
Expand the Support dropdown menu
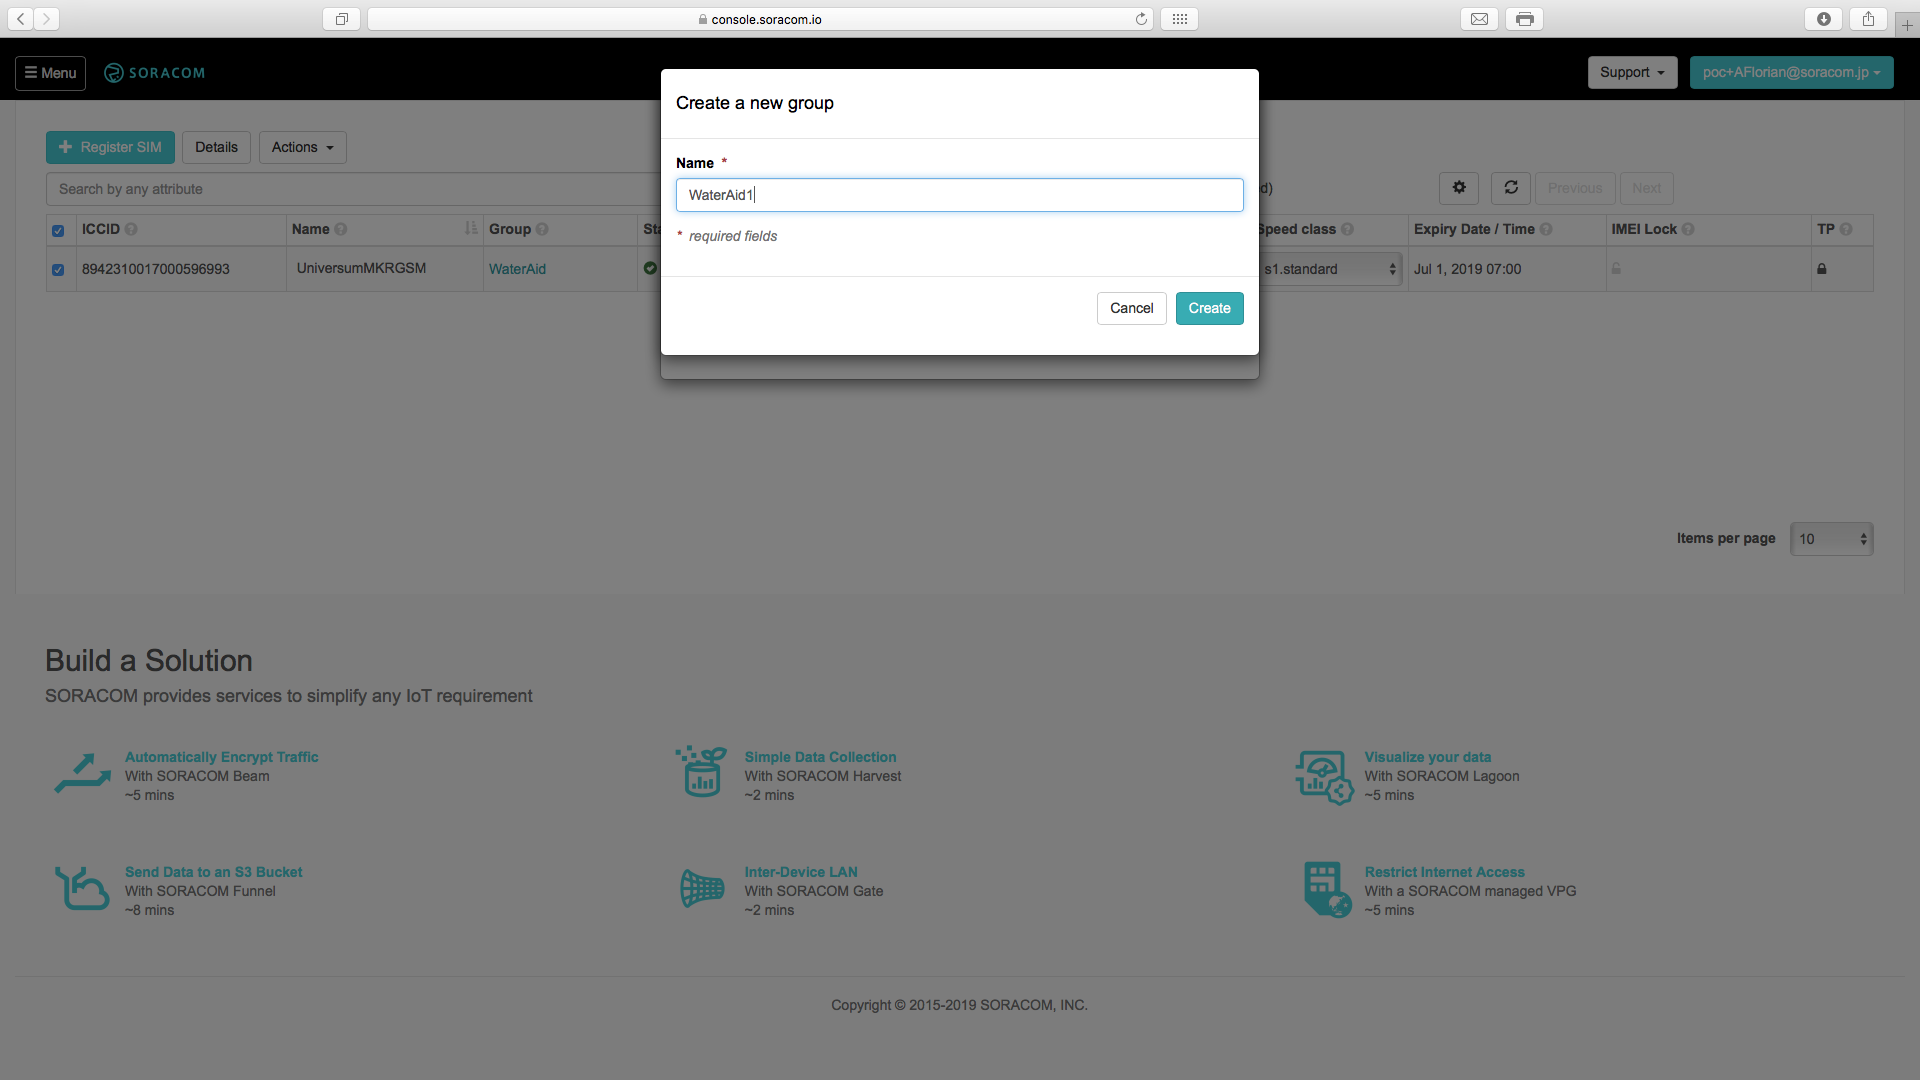click(1632, 72)
